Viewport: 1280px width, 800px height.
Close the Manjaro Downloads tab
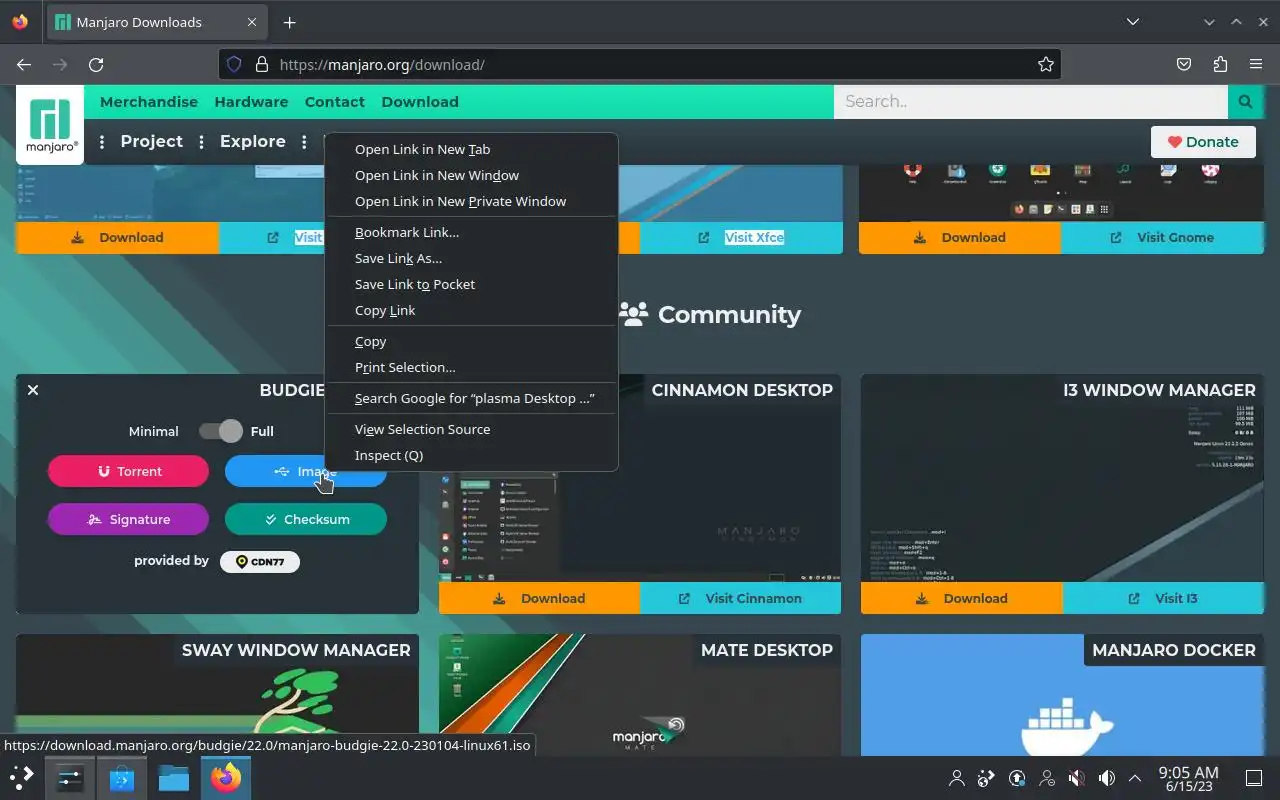[x=251, y=22]
